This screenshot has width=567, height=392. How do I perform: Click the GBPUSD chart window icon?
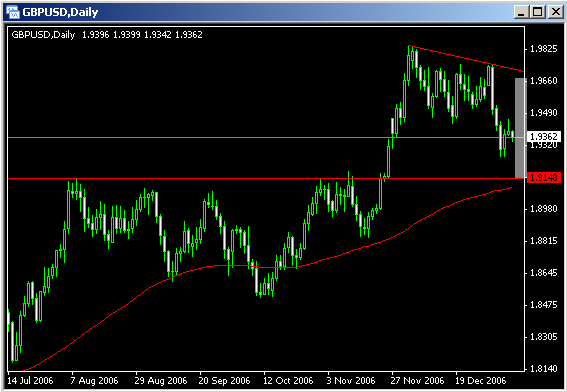[13, 12]
